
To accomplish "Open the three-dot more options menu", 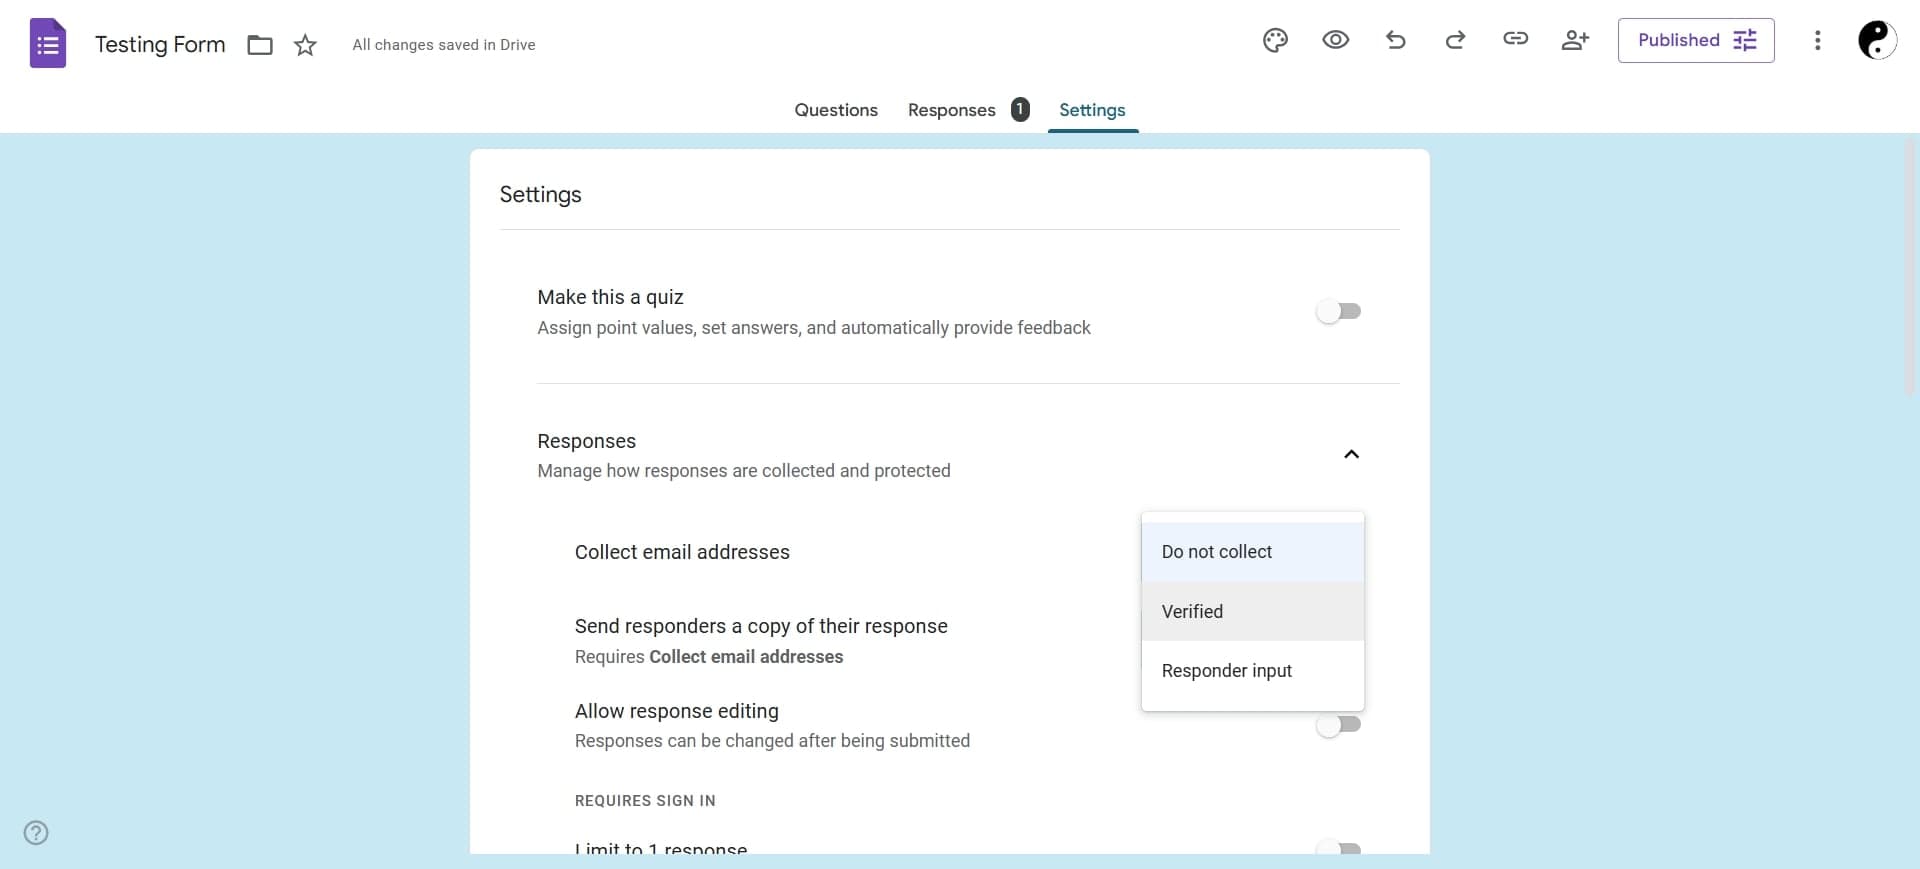I will pos(1817,40).
